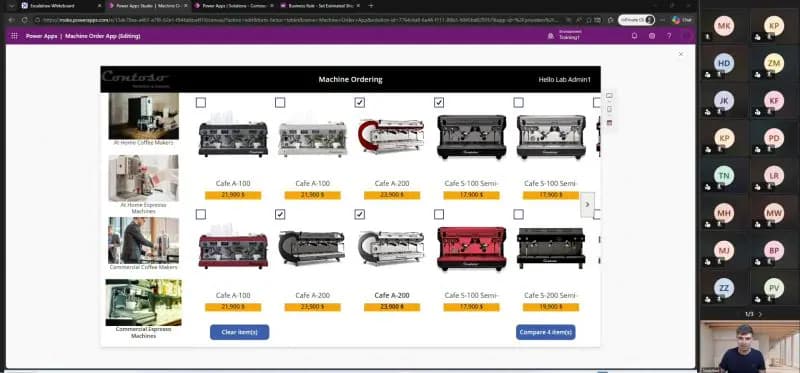Viewport: 800px width, 373px height.
Task: Click the presenter's webcam video tile
Action: click(x=749, y=346)
